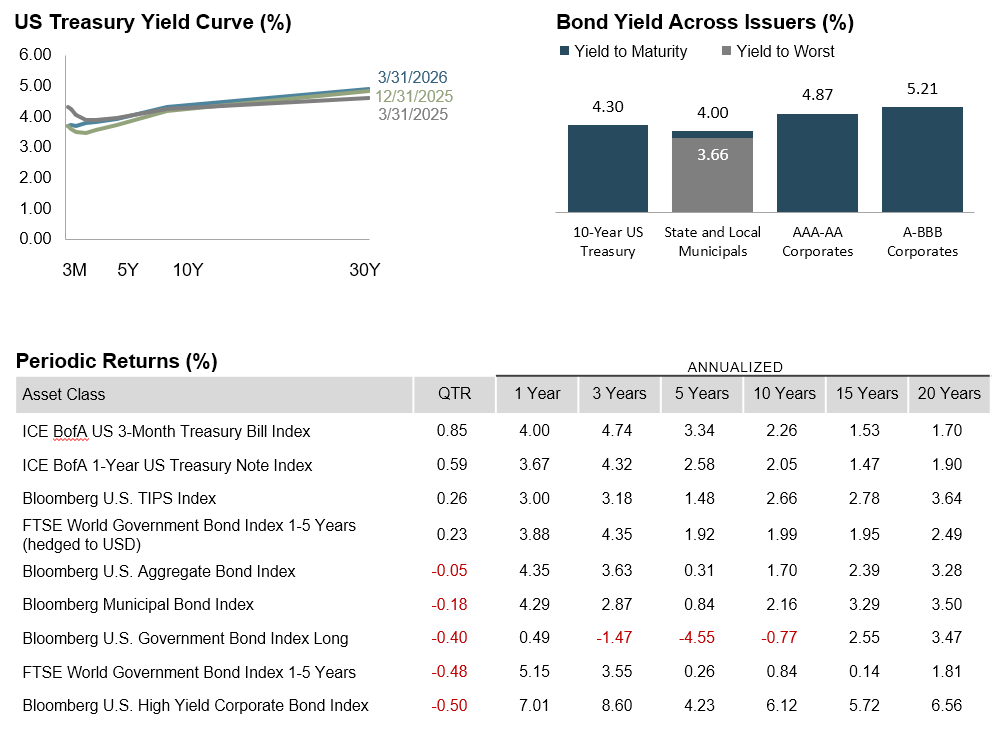Click the US Treasury Yield Curve title
The width and height of the screenshot is (1006, 735).
[x=153, y=23]
